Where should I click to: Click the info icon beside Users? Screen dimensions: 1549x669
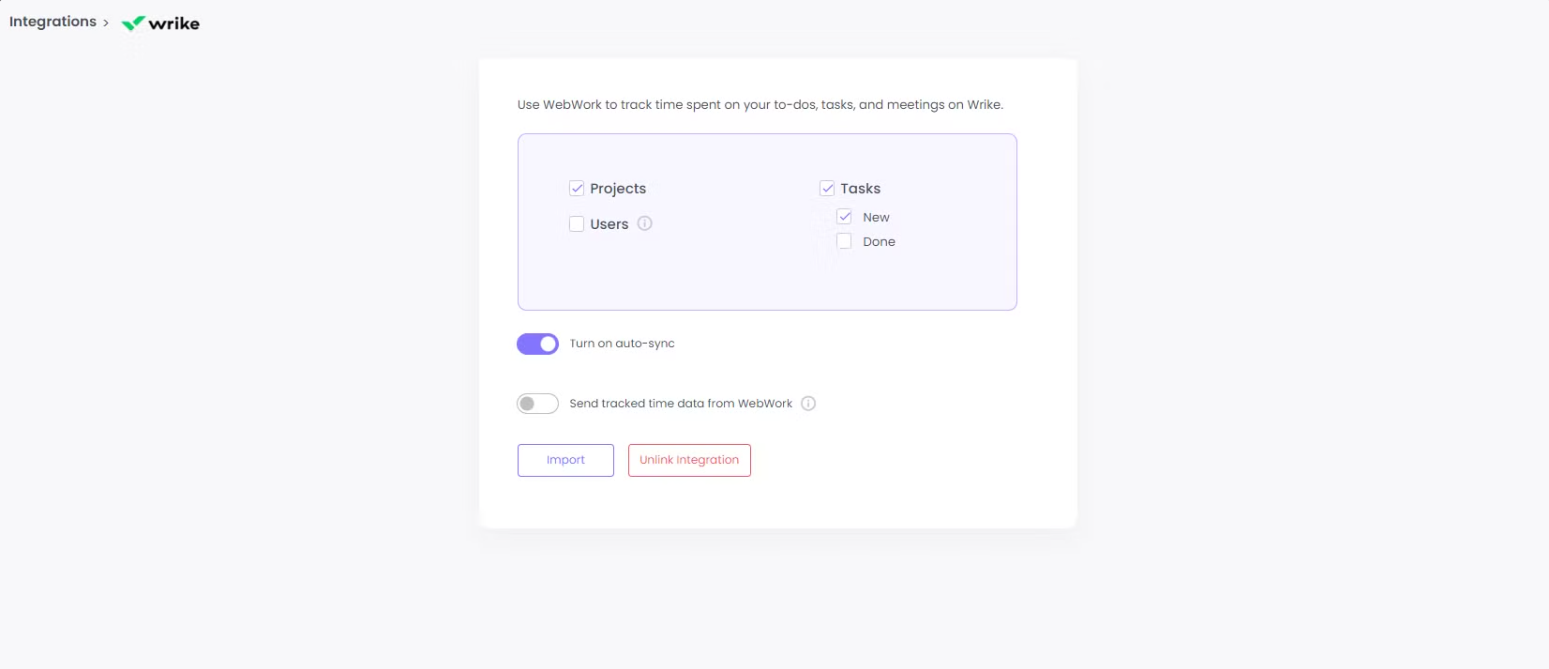pos(645,223)
